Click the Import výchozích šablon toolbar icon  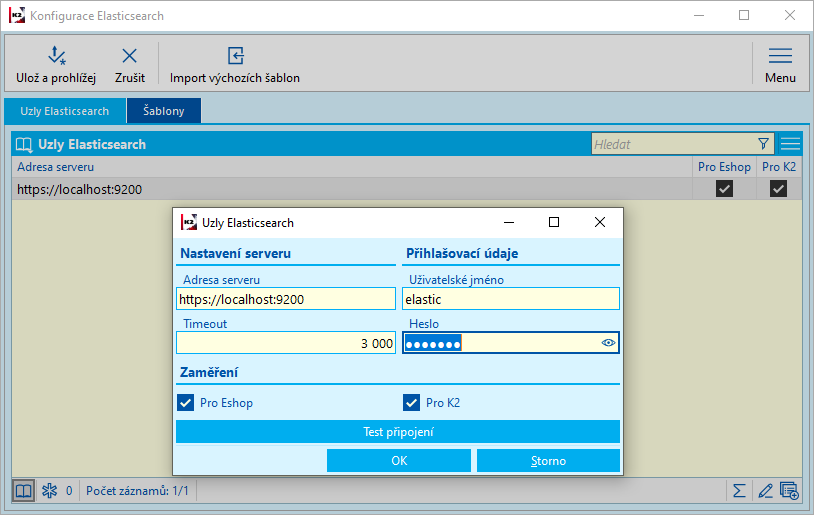pos(236,56)
